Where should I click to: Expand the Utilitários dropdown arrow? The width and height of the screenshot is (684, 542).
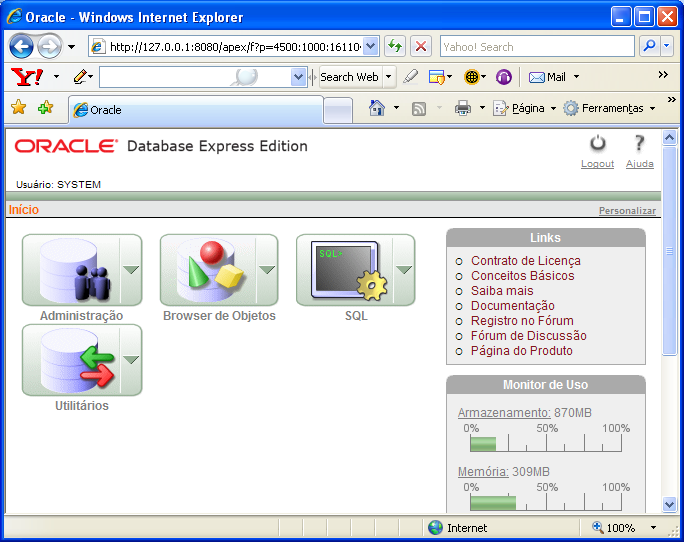click(131, 360)
